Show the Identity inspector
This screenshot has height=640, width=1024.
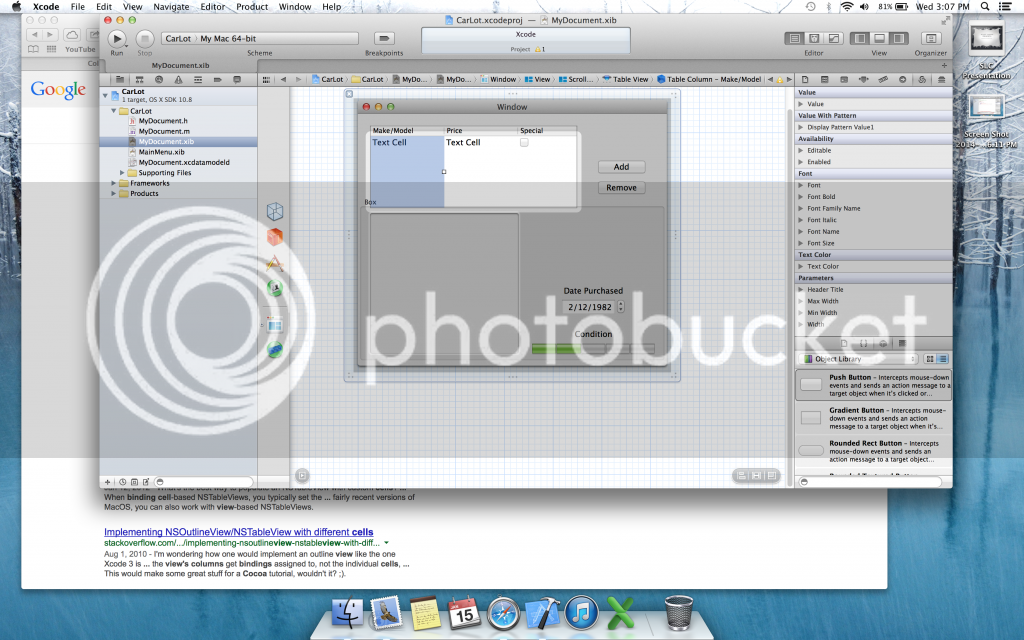point(844,79)
